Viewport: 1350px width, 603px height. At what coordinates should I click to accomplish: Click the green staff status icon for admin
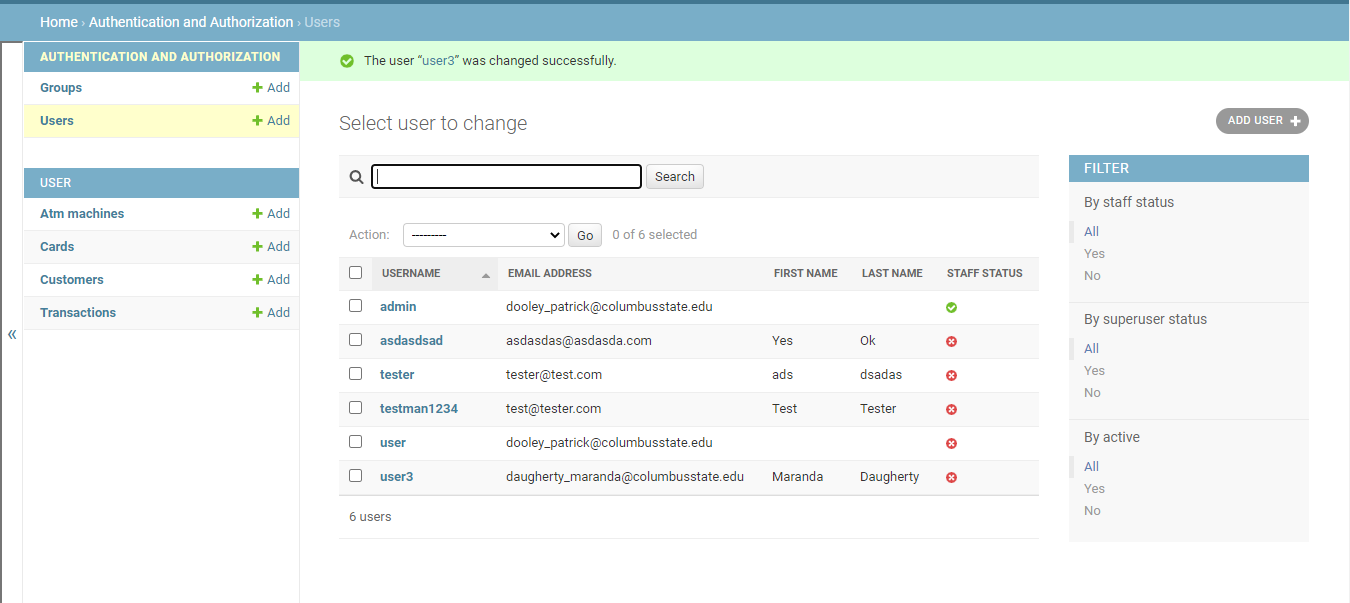pyautogui.click(x=951, y=307)
